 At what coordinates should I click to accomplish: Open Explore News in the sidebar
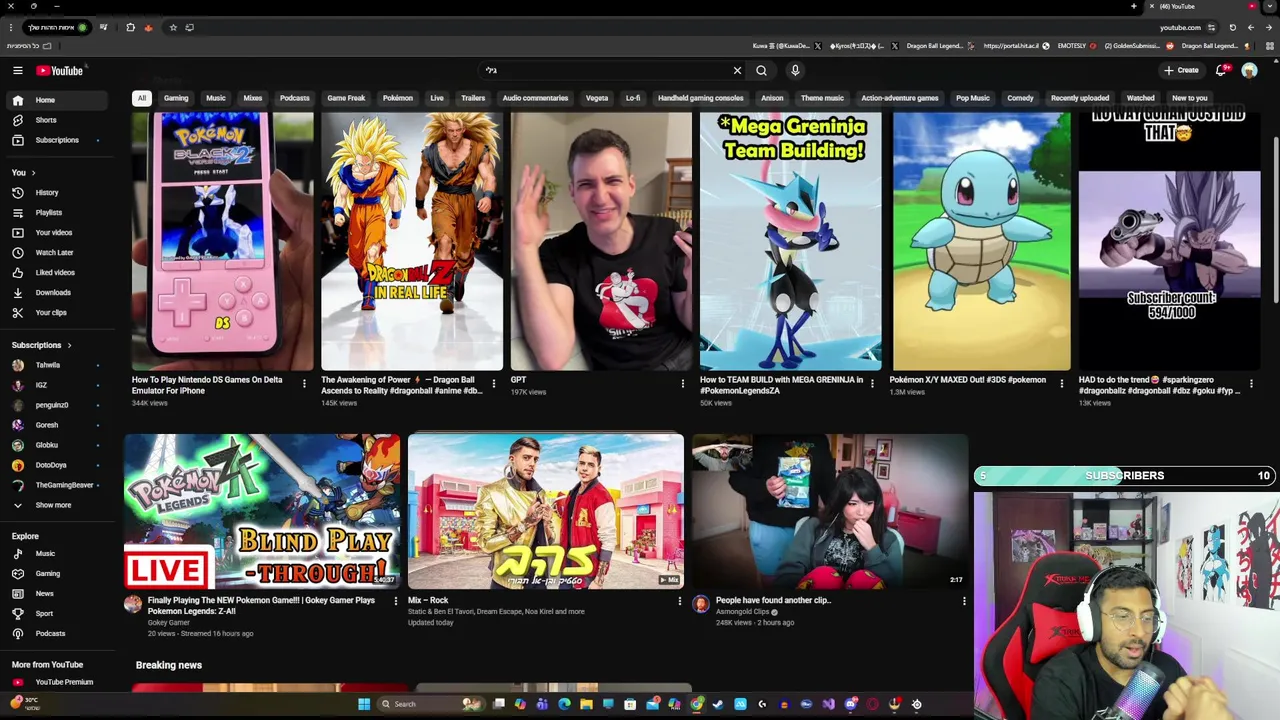55,593
